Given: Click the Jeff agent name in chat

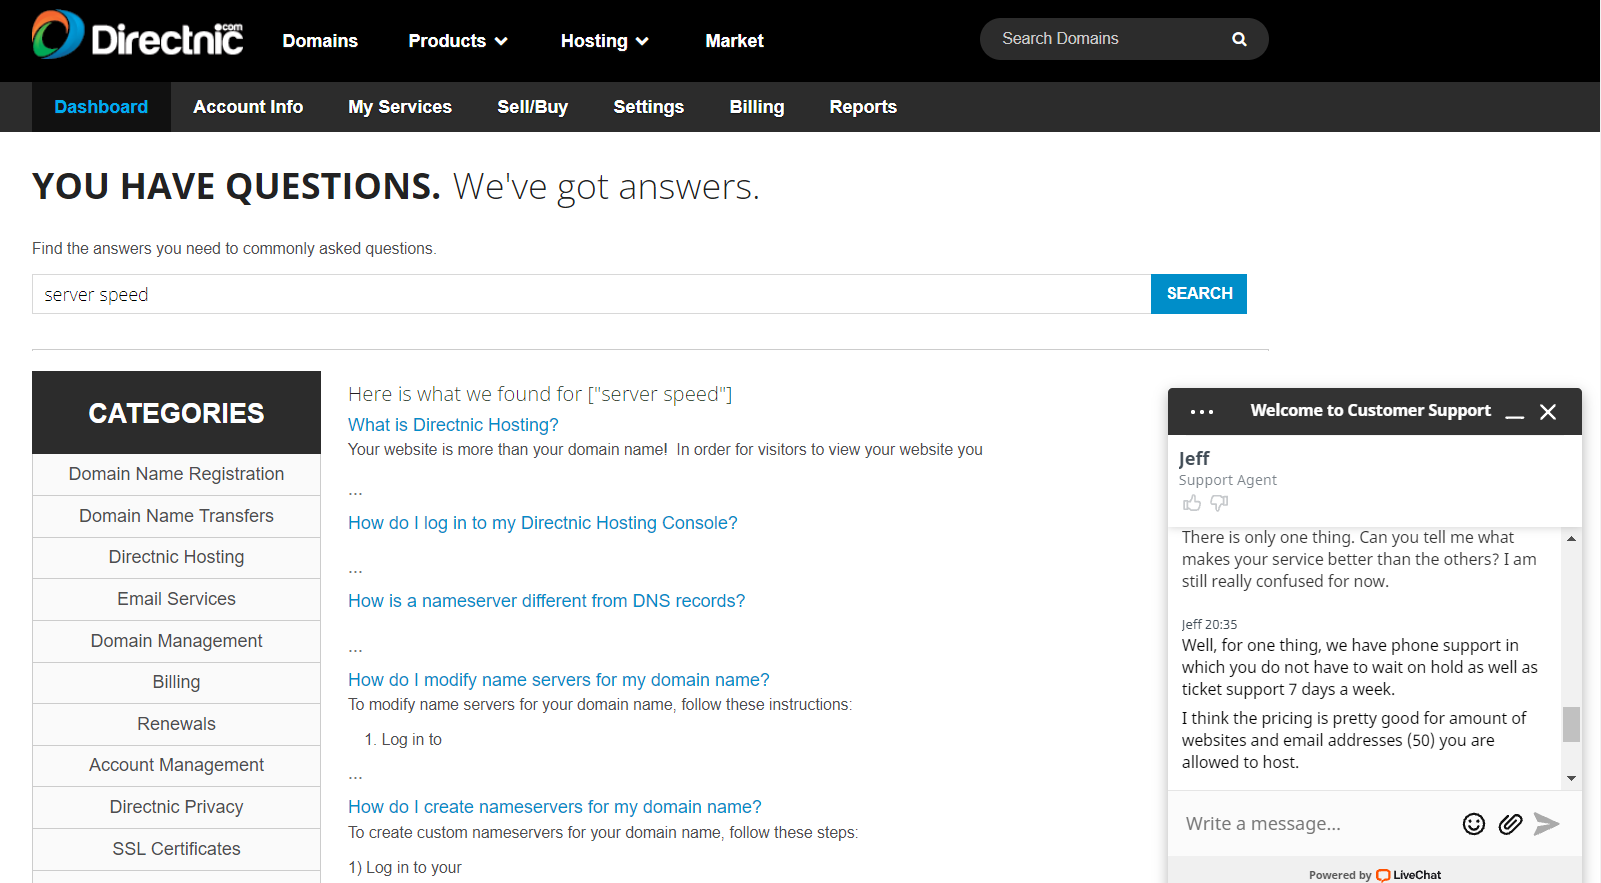Looking at the screenshot, I should (1194, 459).
